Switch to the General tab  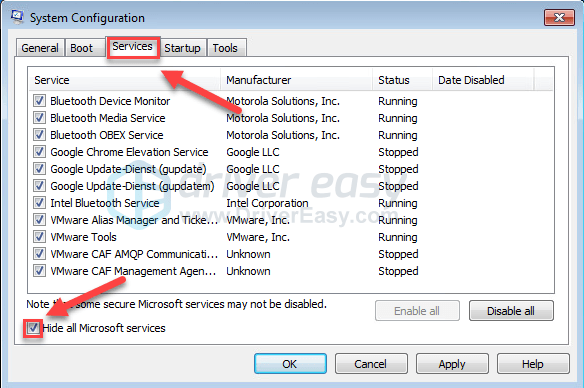40,48
